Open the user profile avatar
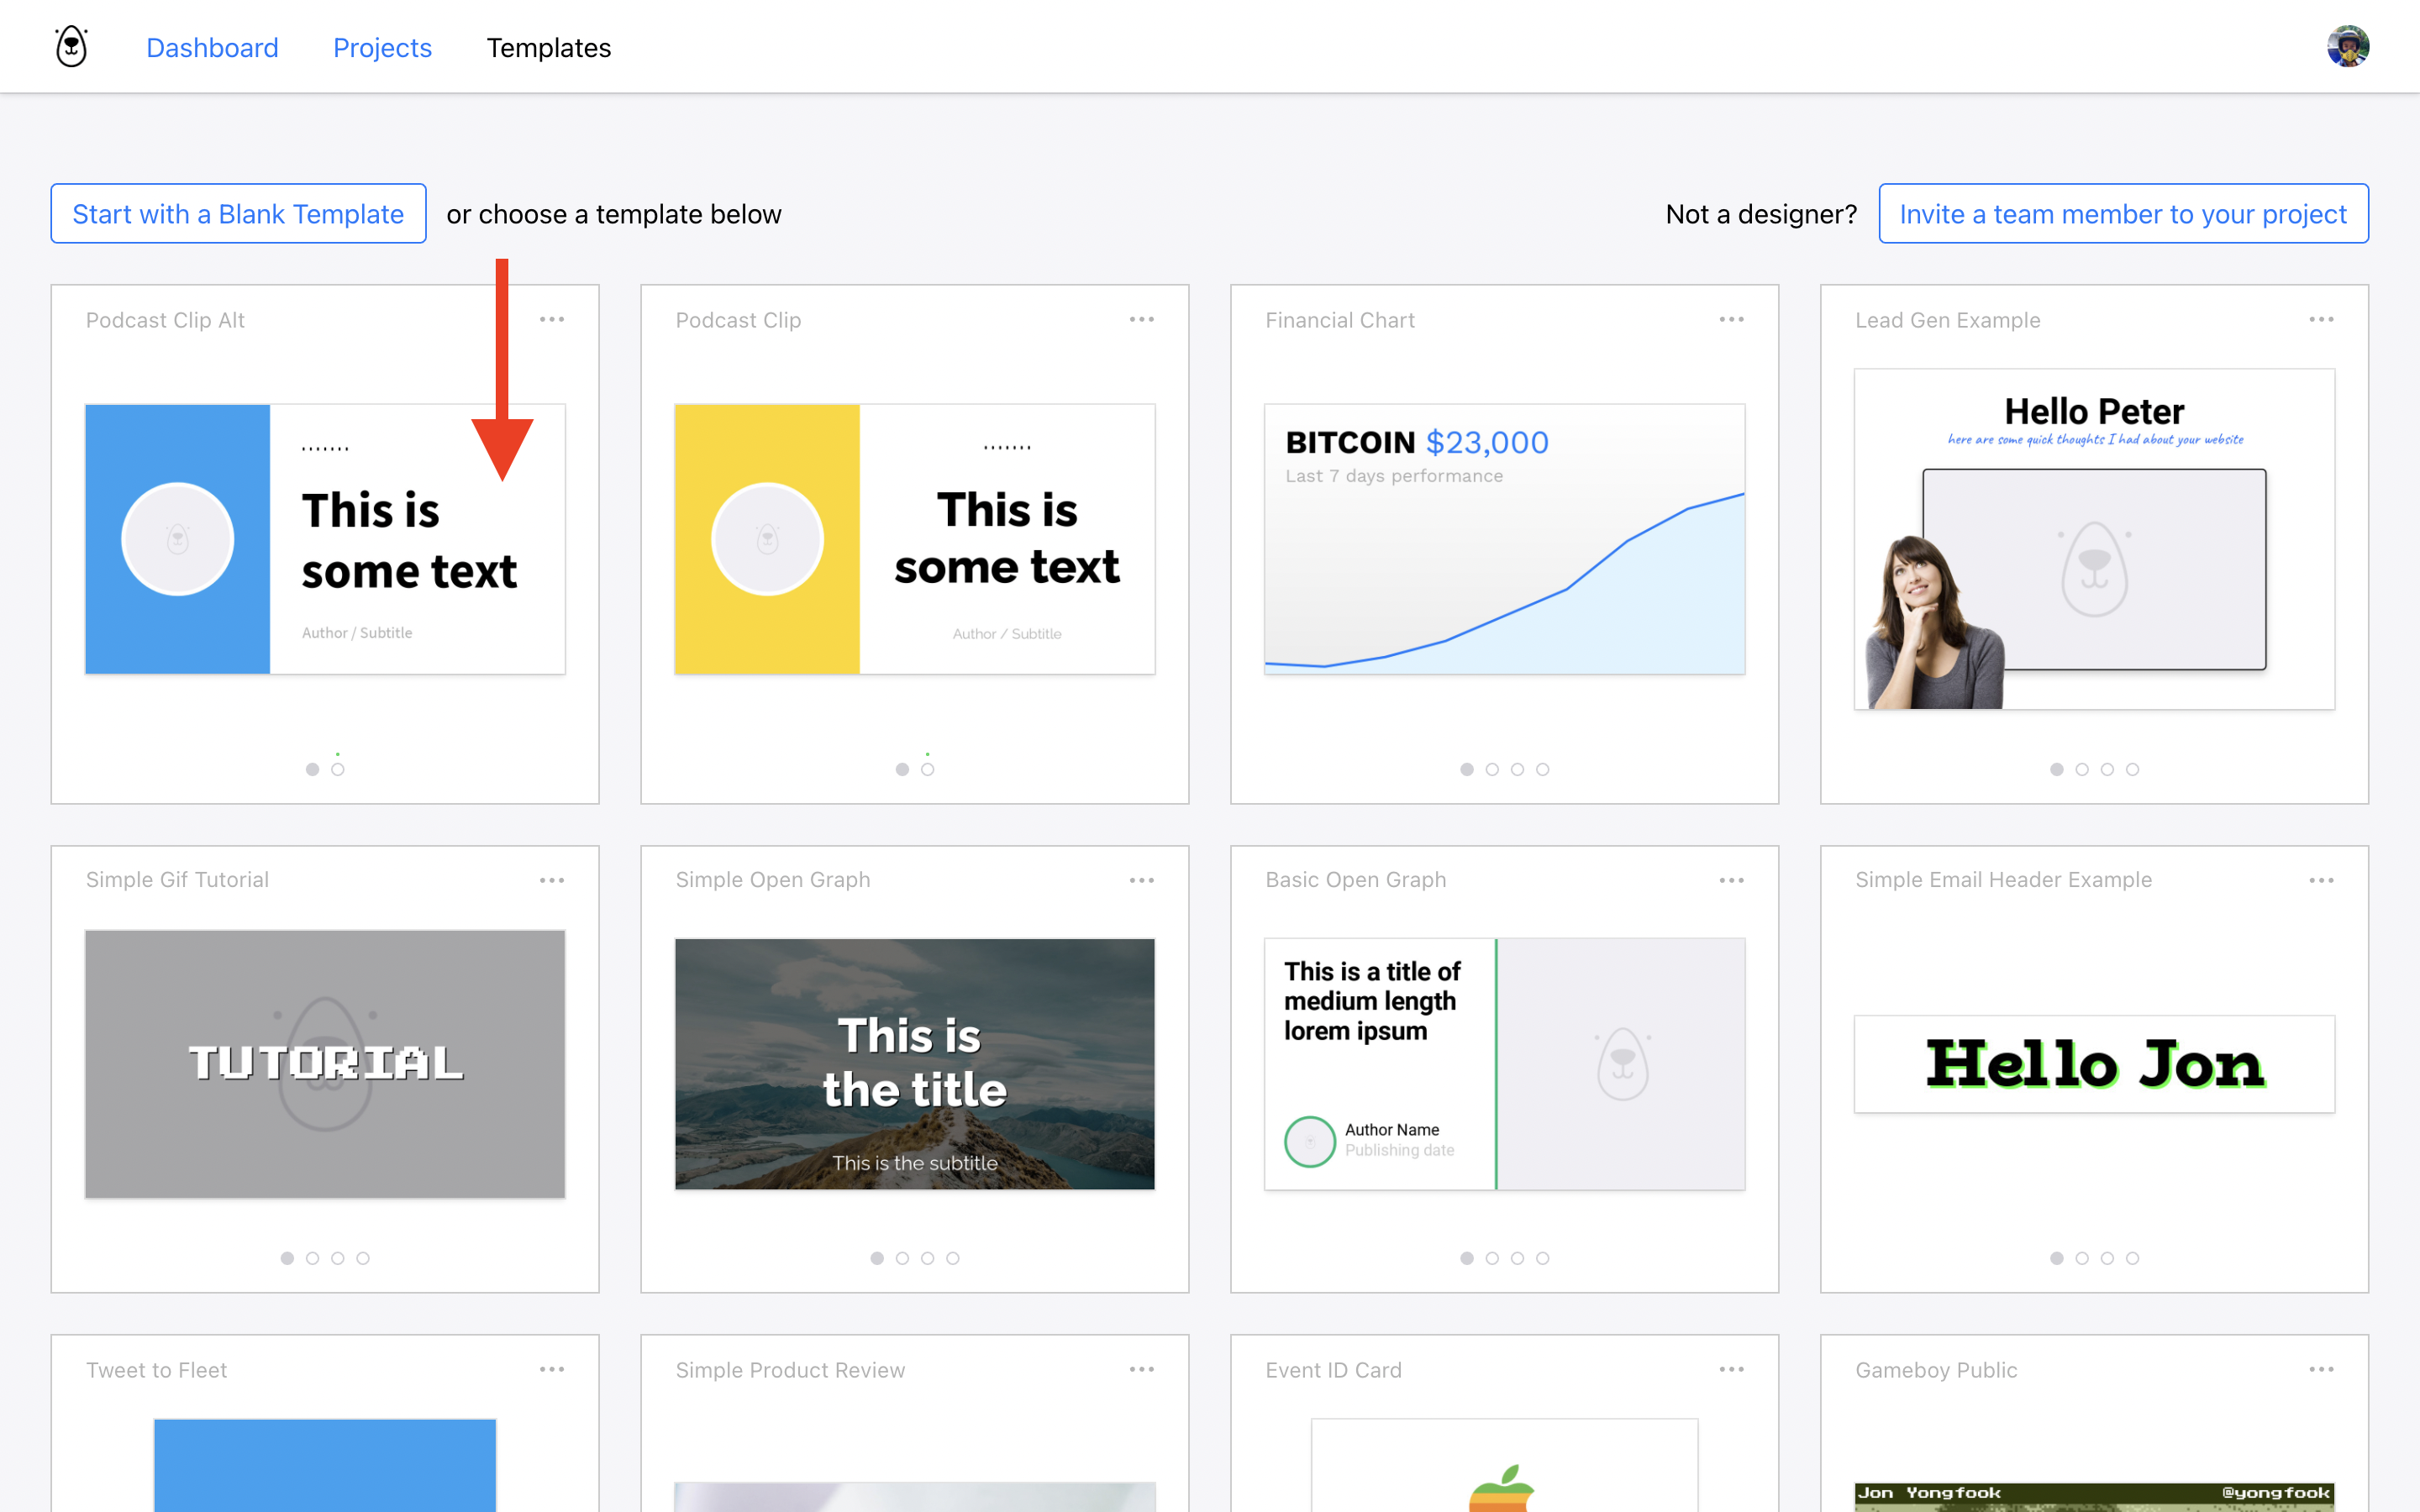The image size is (2420, 1512). click(2347, 47)
